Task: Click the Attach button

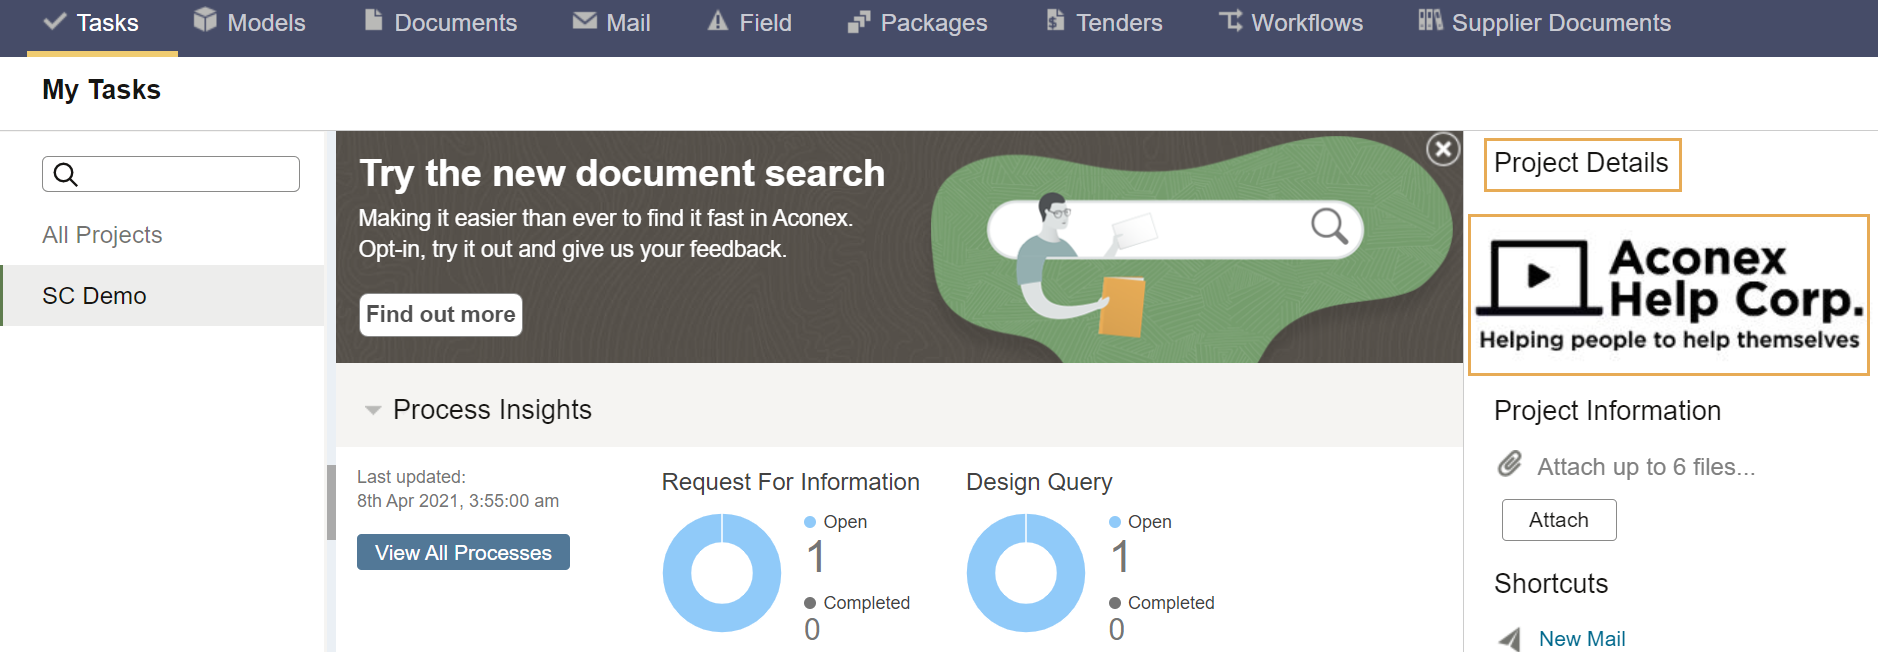Action: click(1559, 520)
